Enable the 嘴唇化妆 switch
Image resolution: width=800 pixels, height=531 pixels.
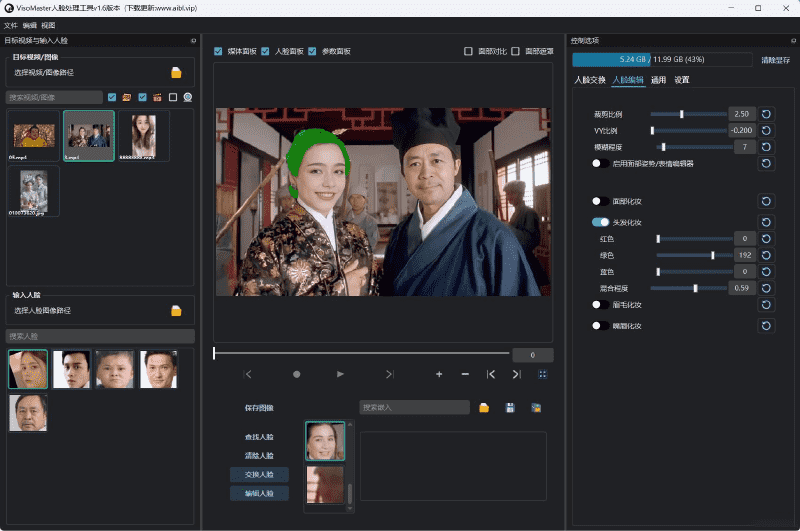pyautogui.click(x=601, y=325)
